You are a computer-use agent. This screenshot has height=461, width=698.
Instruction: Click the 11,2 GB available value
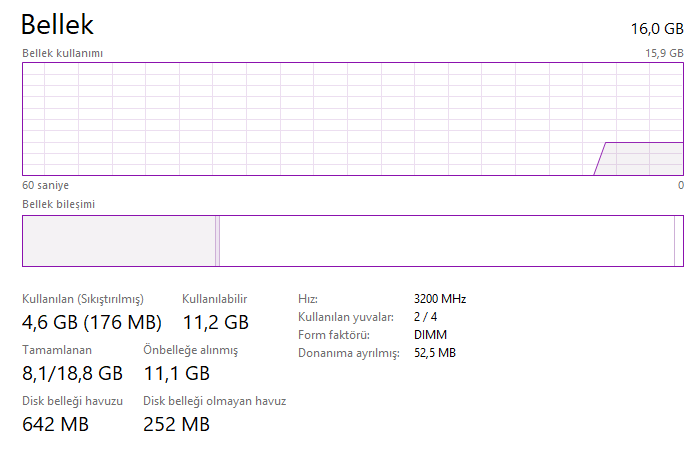[x=215, y=322]
